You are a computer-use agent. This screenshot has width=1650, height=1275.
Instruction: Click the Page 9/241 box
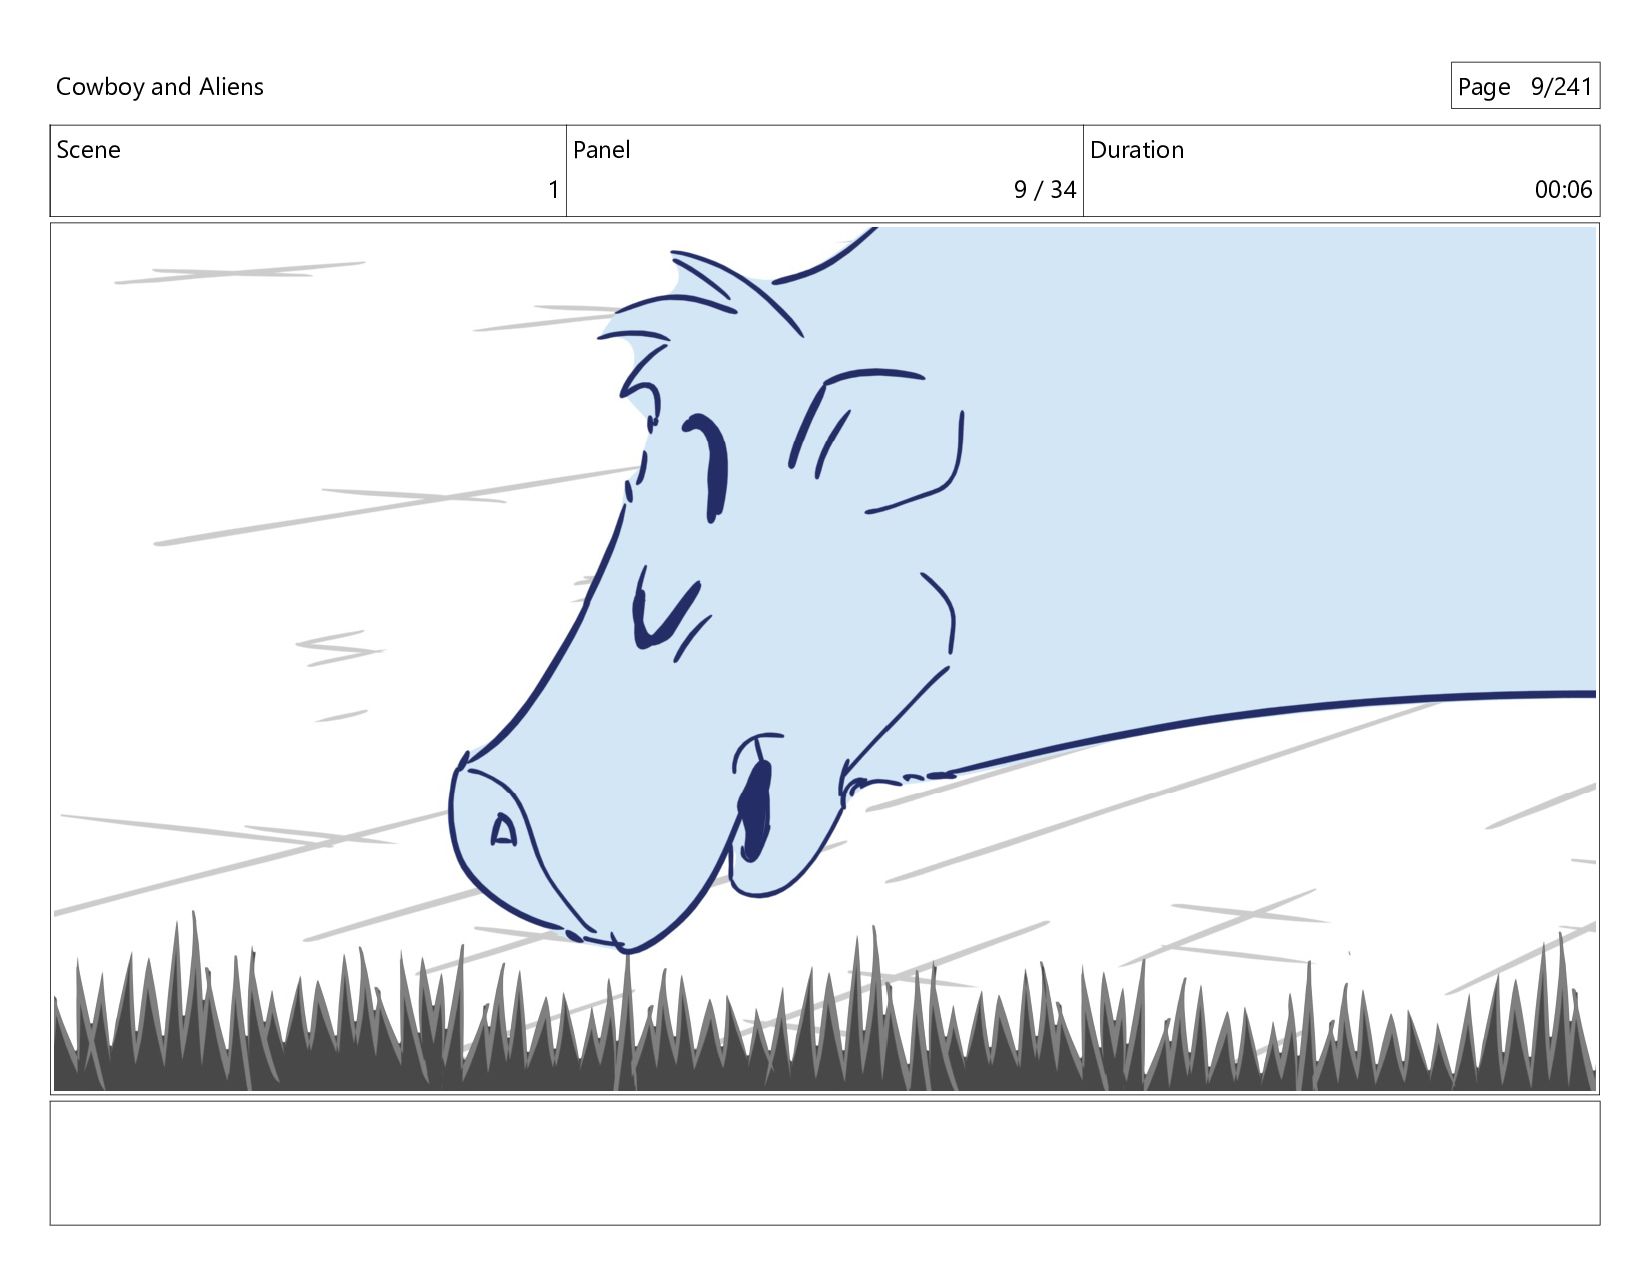[1525, 86]
